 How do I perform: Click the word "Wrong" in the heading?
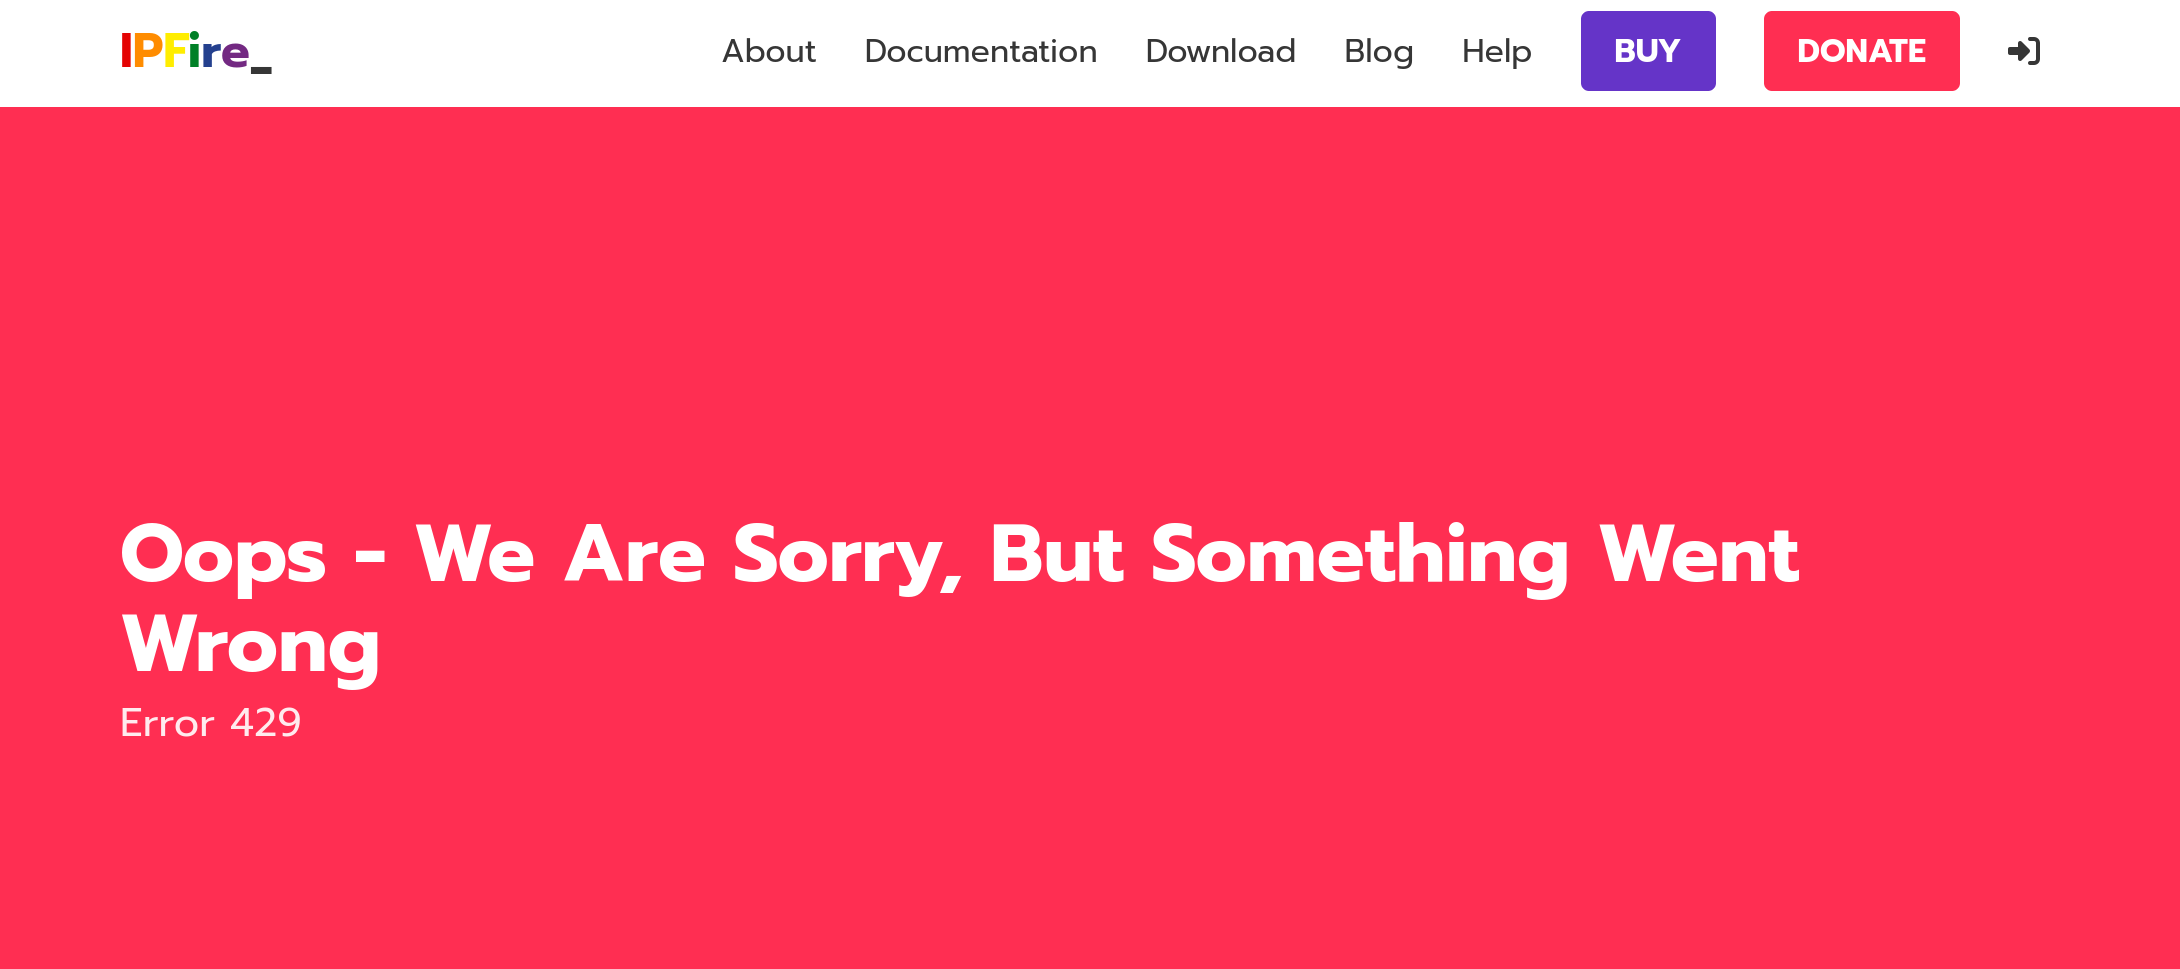[251, 647]
